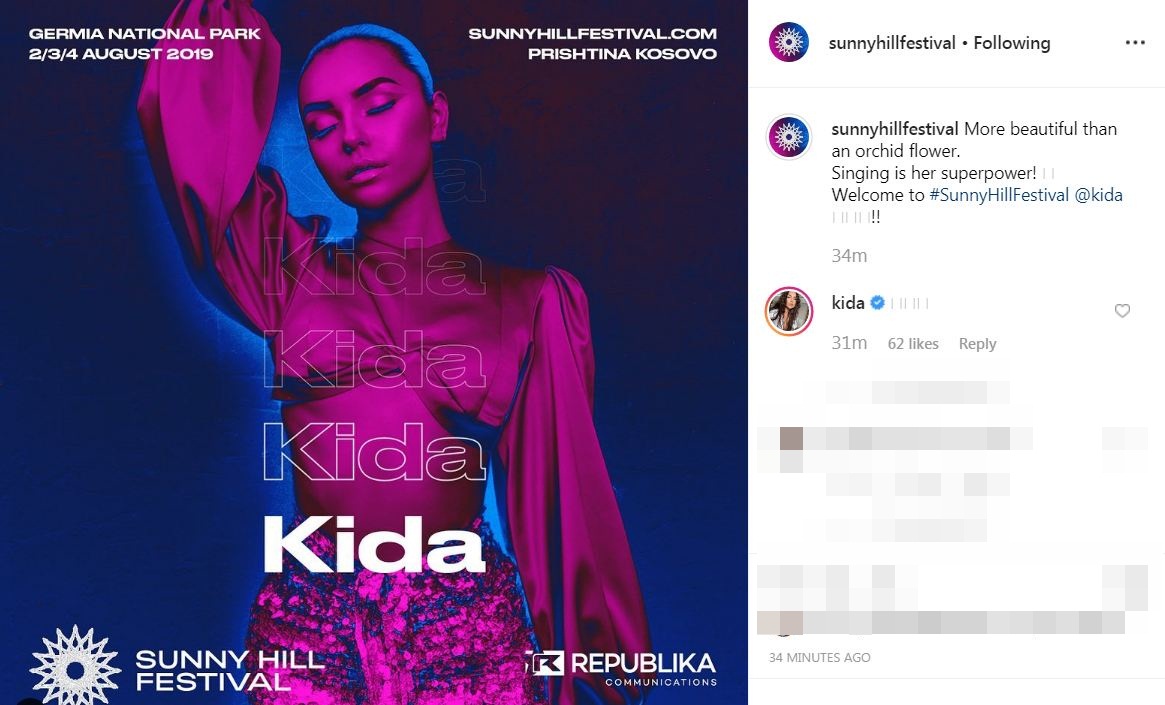Click the Sunny Hill Festival sunburst logo

click(x=76, y=667)
